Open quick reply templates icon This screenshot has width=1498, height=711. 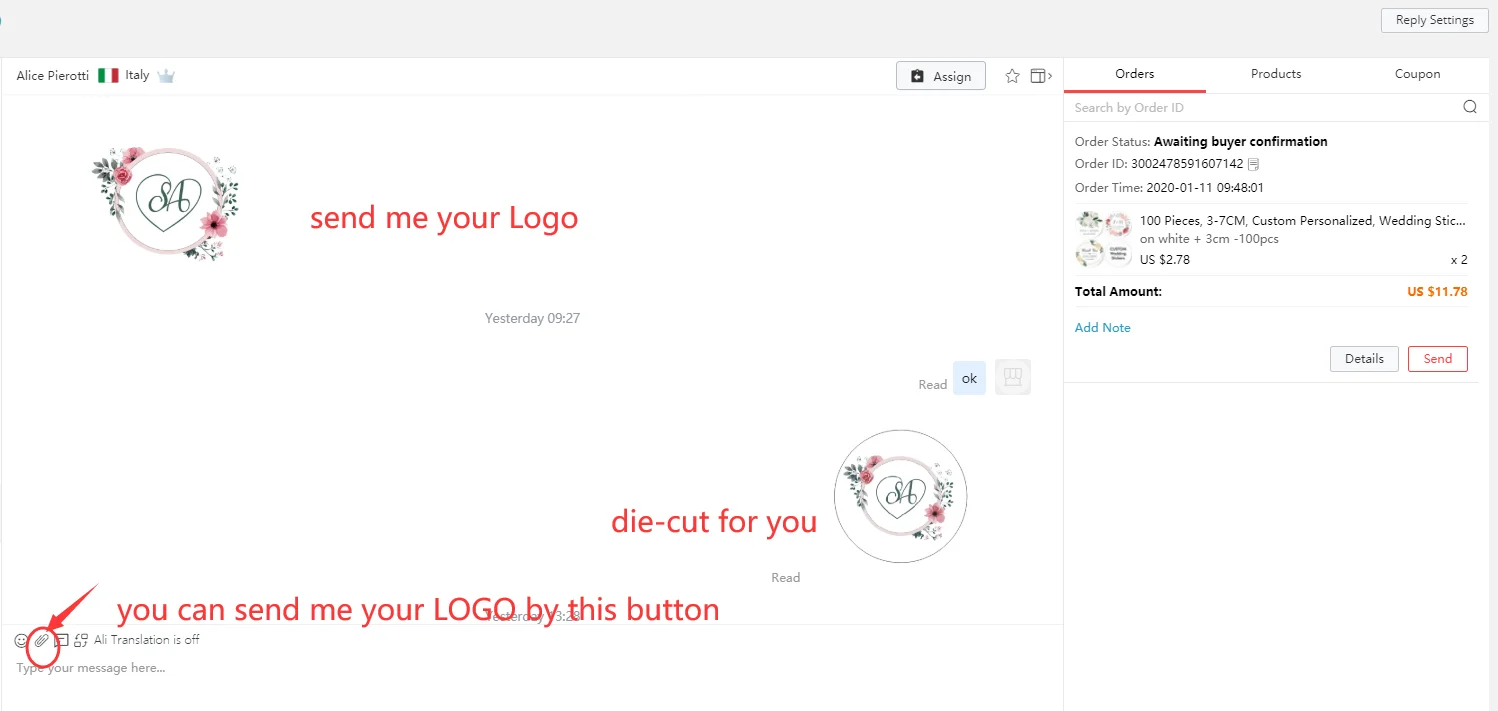61,640
